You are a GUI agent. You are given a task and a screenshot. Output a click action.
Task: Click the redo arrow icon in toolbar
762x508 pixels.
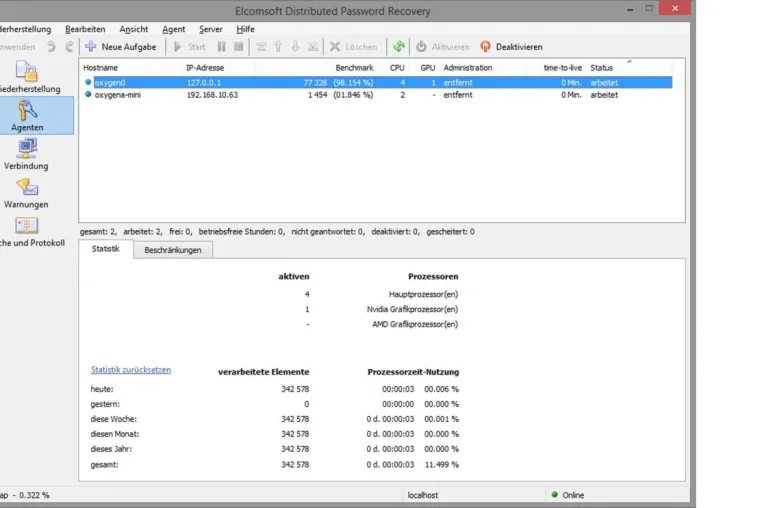[x=69, y=47]
